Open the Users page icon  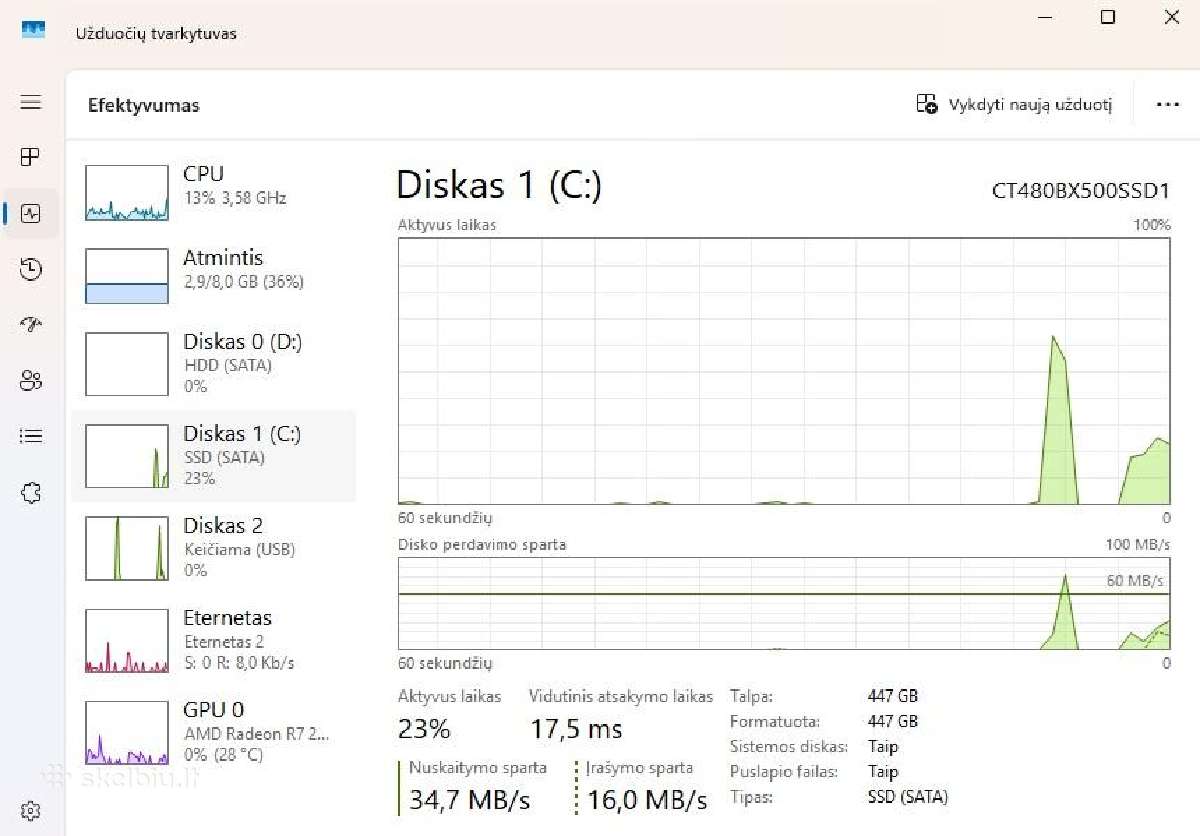tap(31, 380)
